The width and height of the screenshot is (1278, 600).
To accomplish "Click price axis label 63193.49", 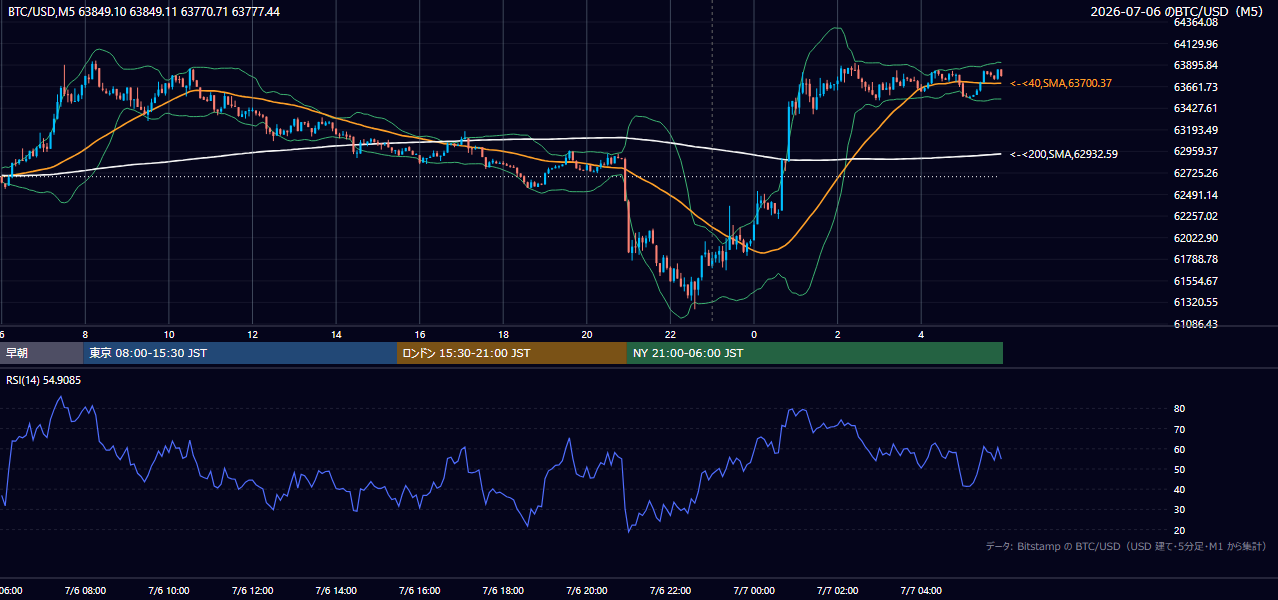I will [x=1195, y=130].
